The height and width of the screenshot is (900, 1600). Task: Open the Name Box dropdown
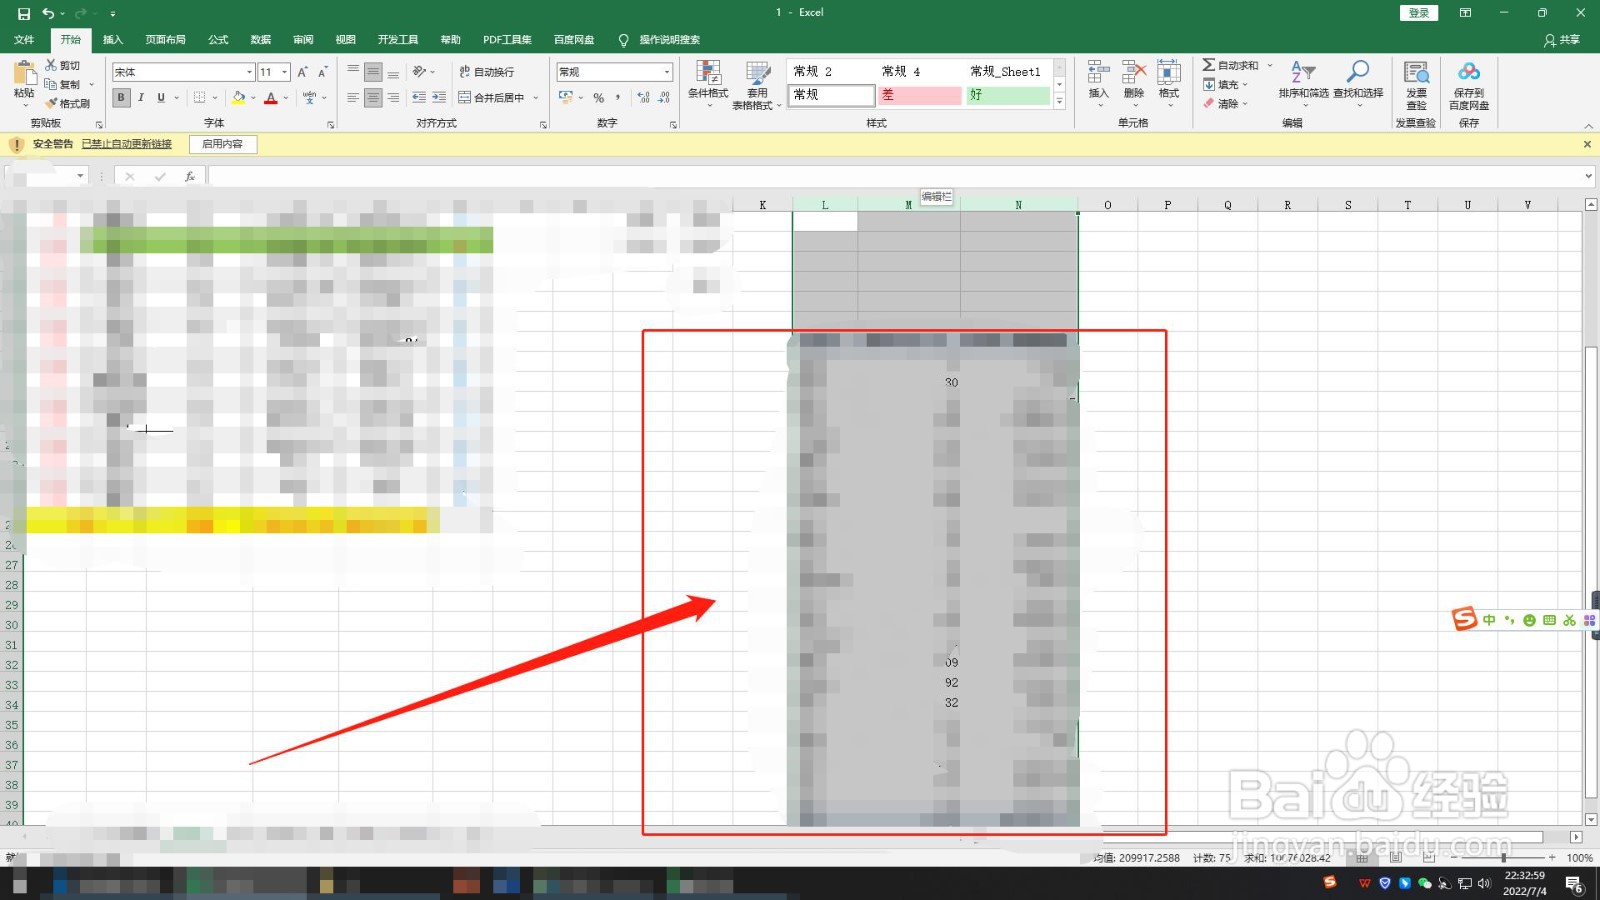tap(80, 176)
